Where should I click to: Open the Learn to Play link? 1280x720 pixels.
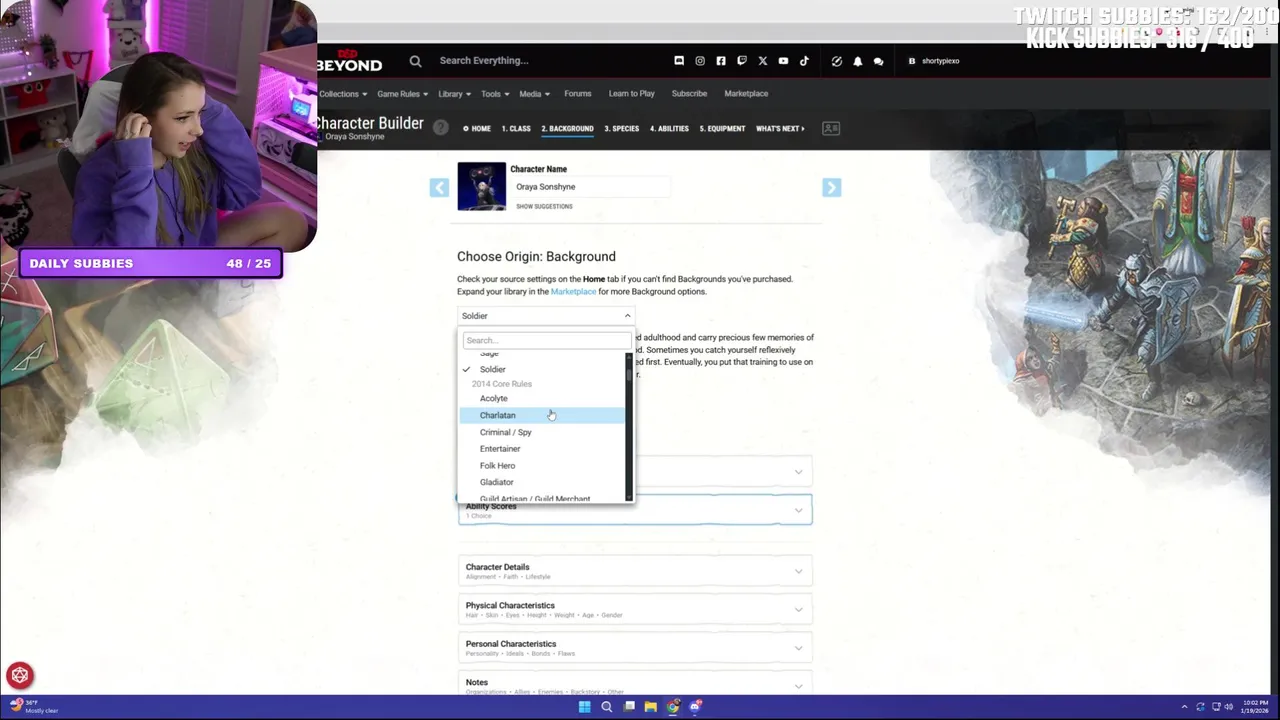pos(632,94)
